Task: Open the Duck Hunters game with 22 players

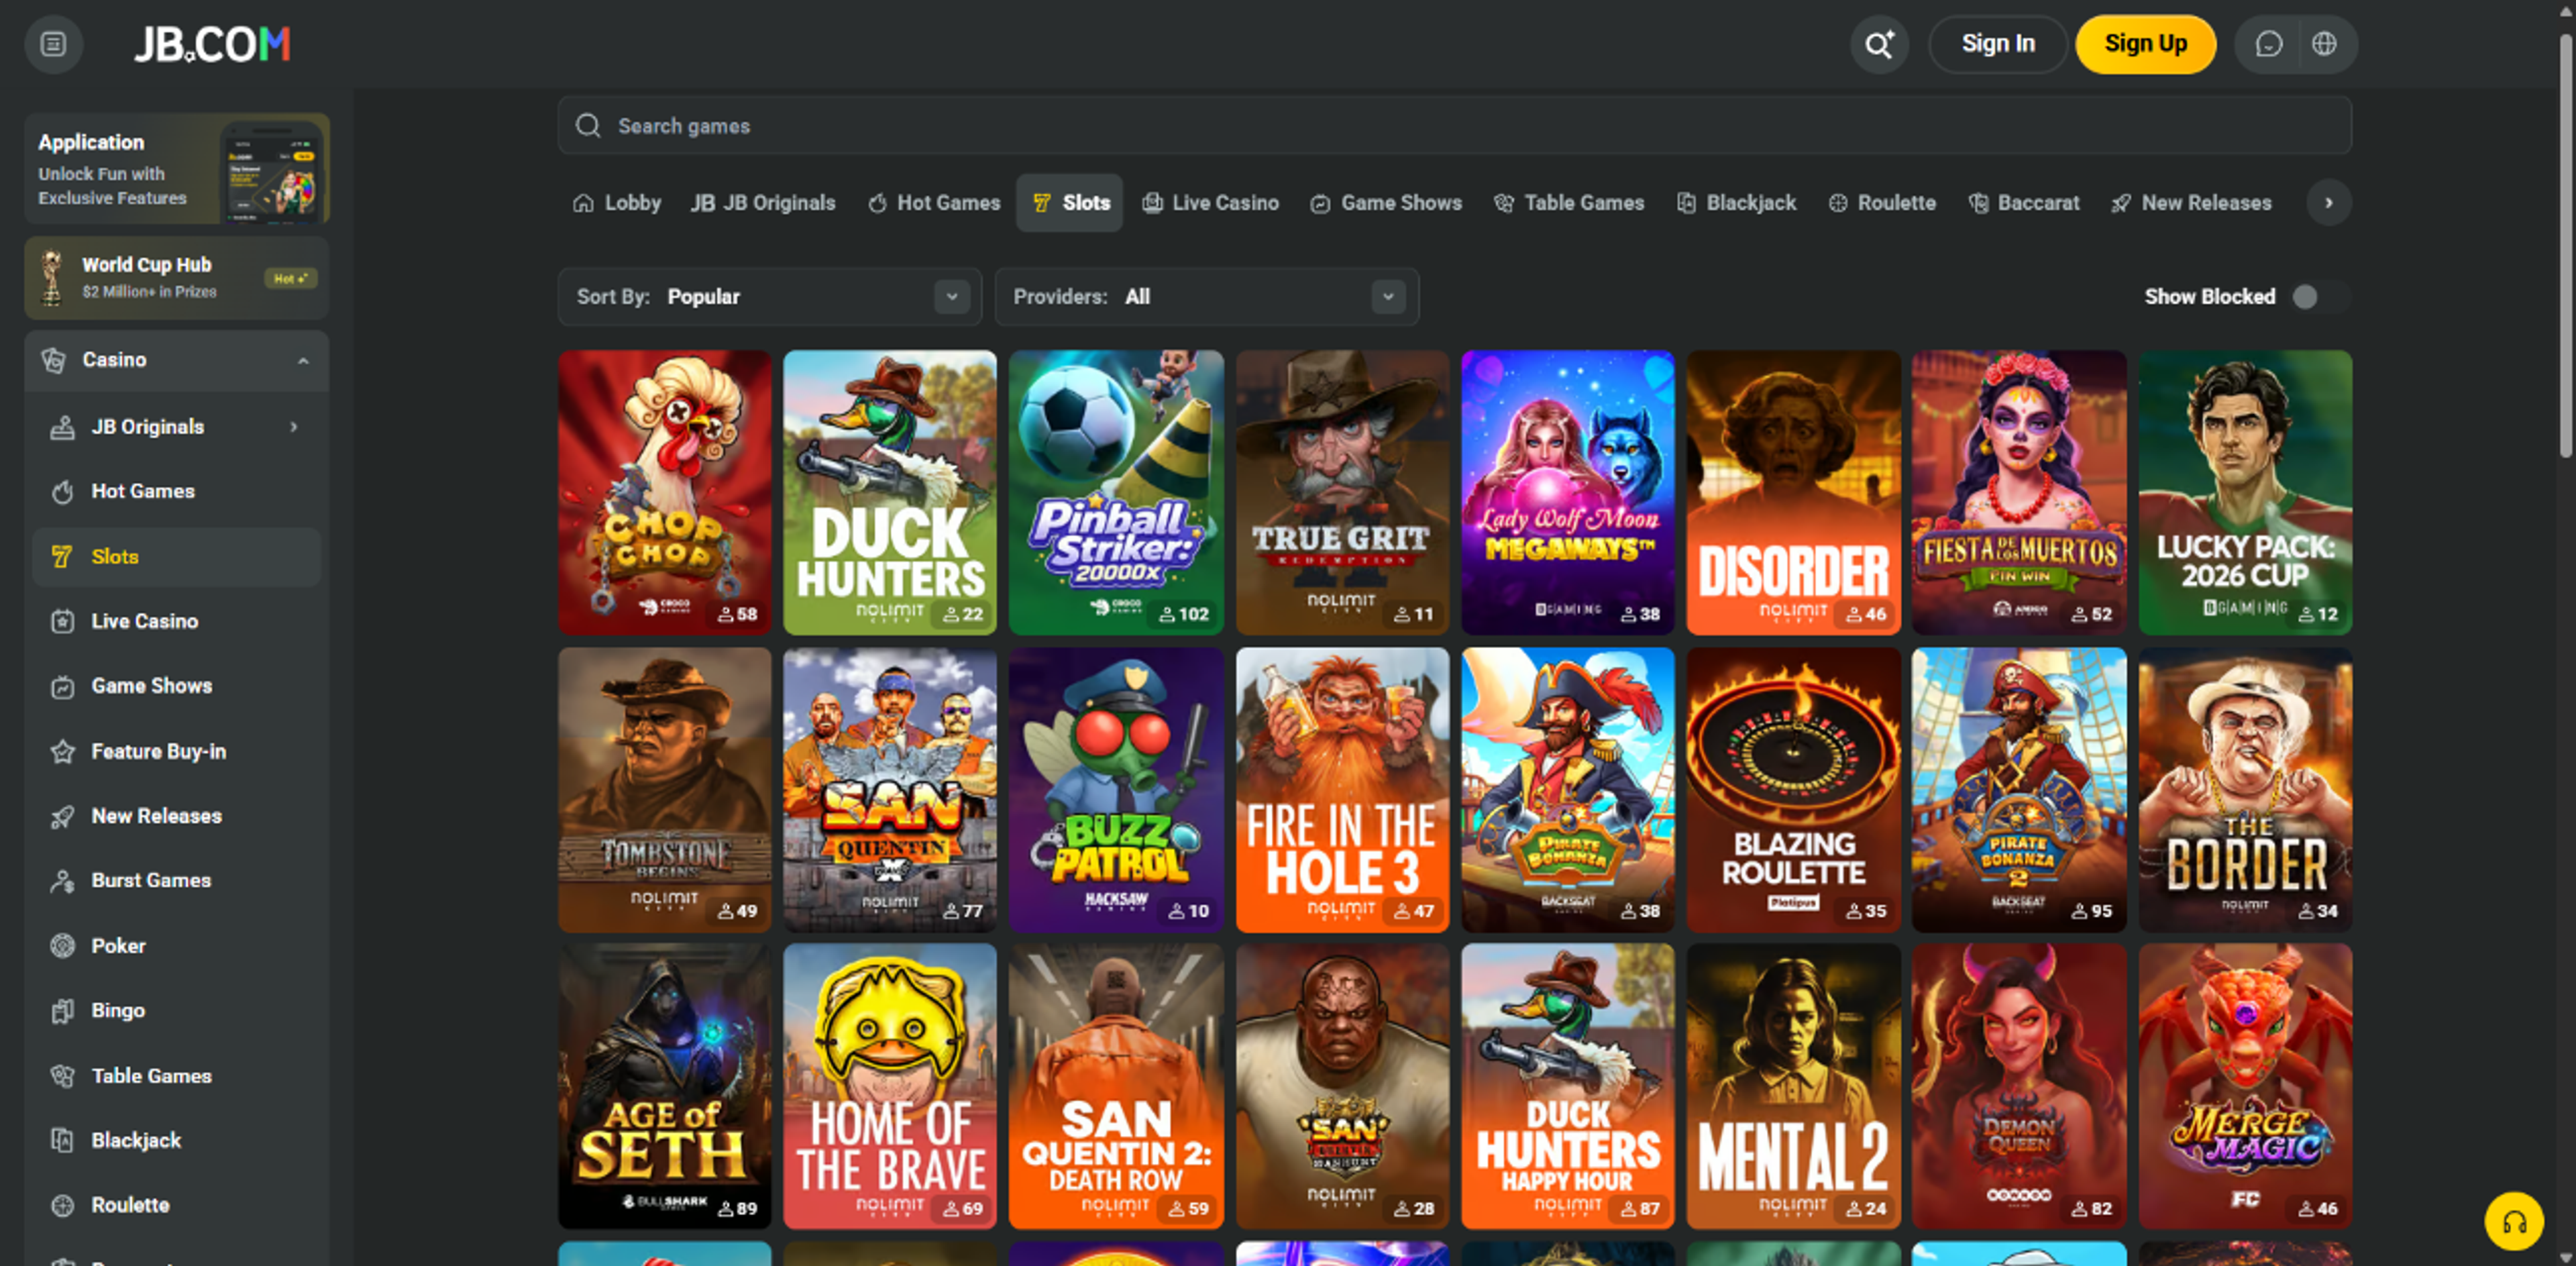Action: click(x=890, y=492)
